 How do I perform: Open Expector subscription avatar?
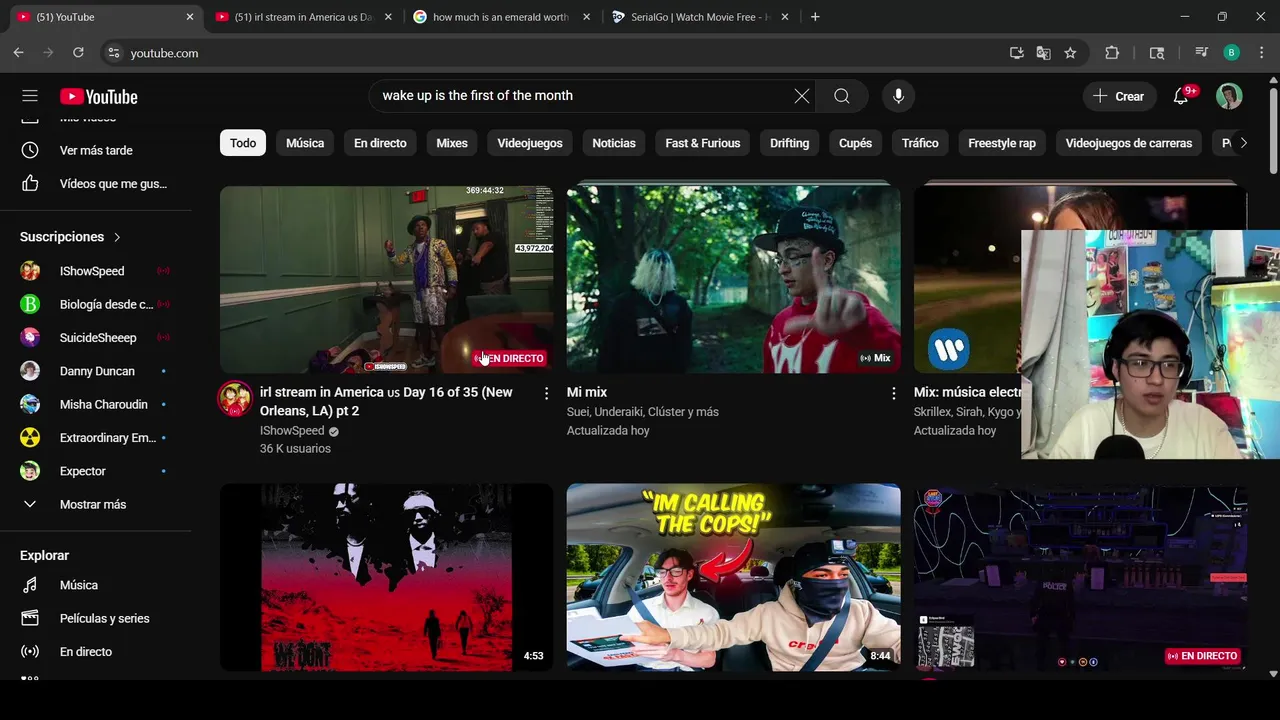coord(30,471)
